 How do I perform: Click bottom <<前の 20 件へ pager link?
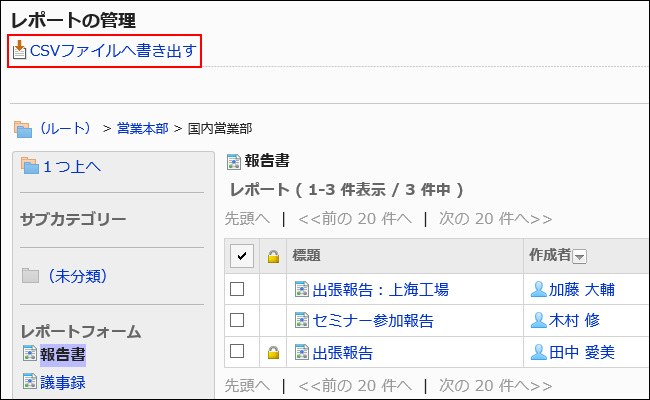[355, 385]
